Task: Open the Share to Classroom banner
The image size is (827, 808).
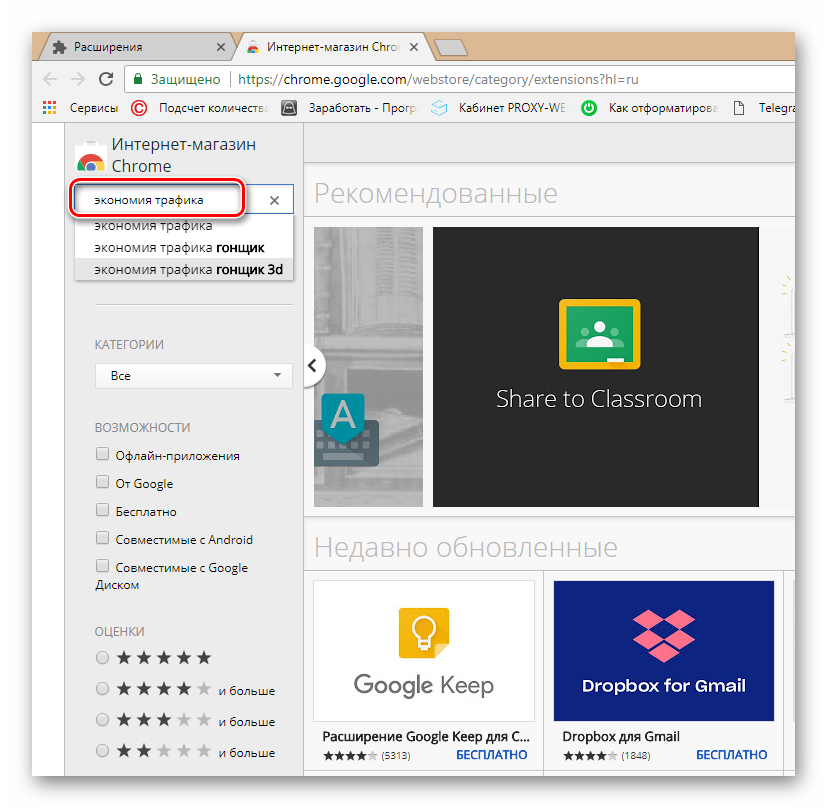Action: [596, 367]
